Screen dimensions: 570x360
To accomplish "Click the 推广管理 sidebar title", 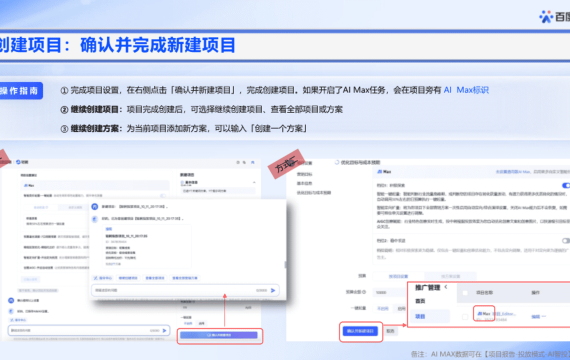I will (x=428, y=287).
